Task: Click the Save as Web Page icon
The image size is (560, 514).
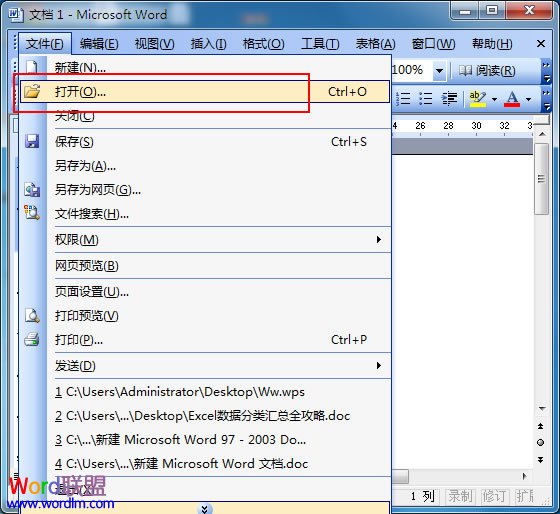Action: coord(32,190)
